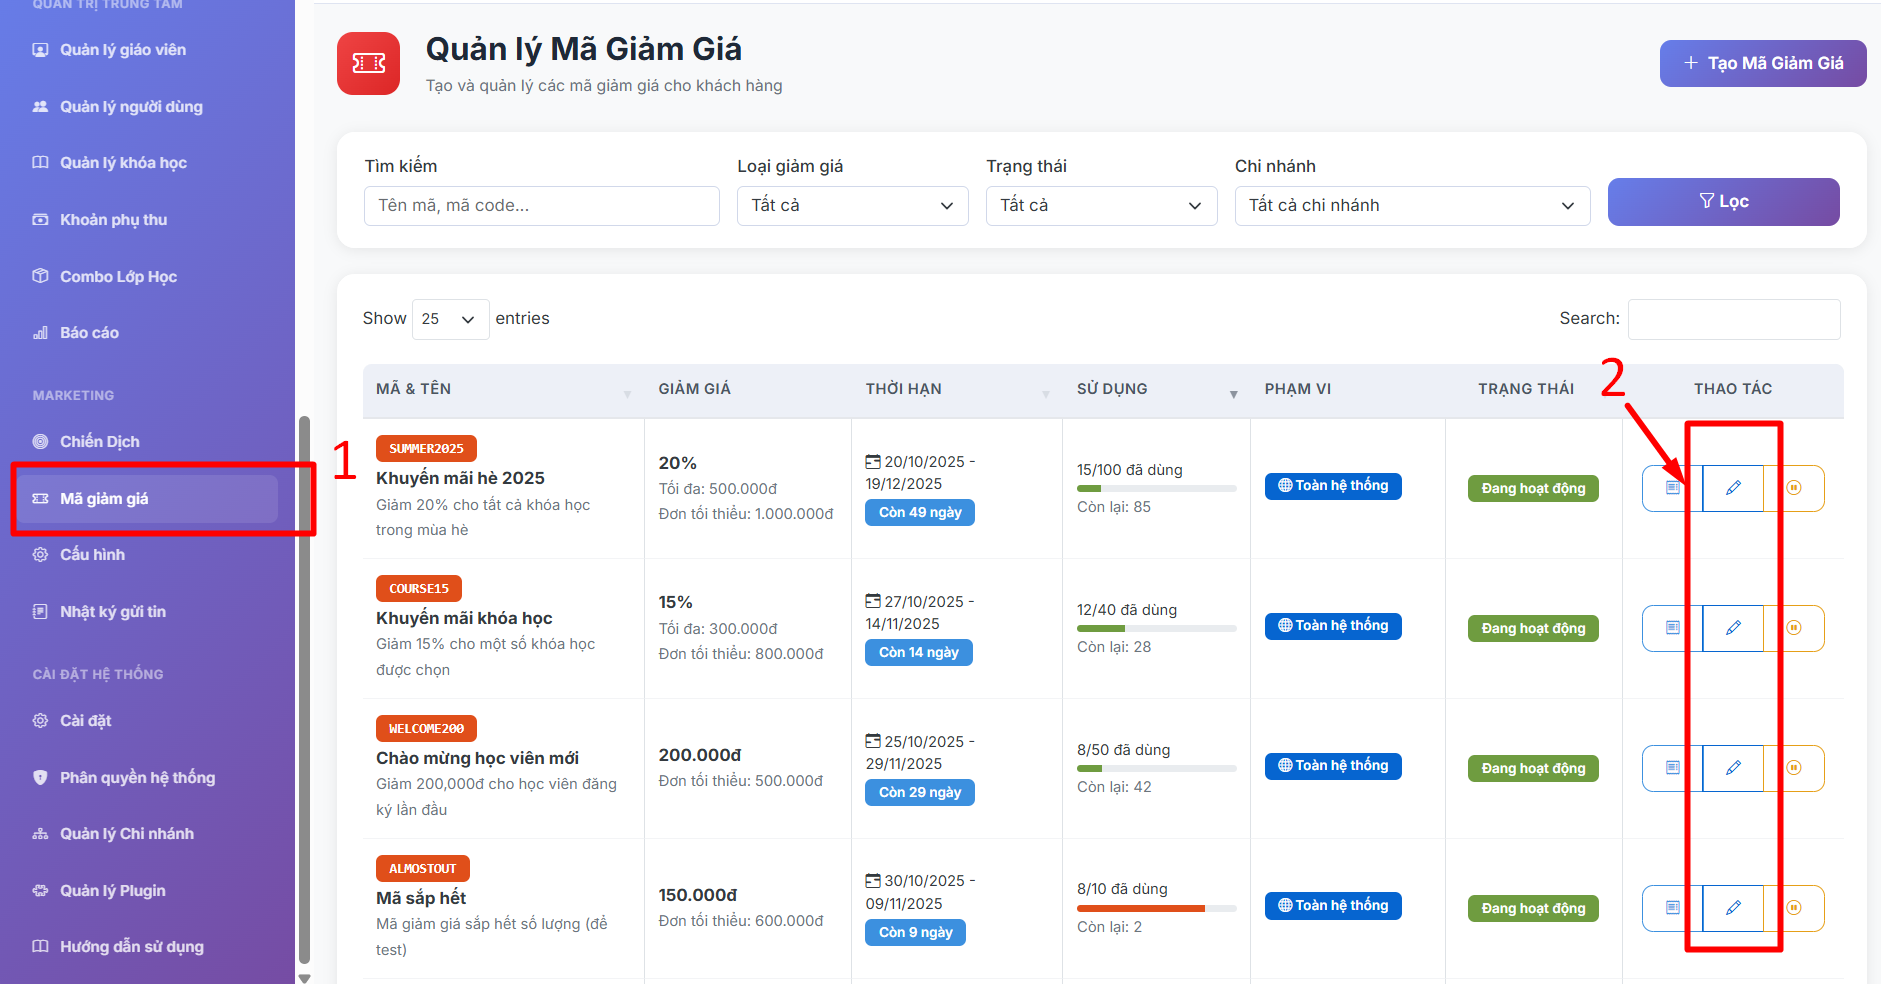Go to Quản lý khóa học menu
1881x984 pixels.
123,163
